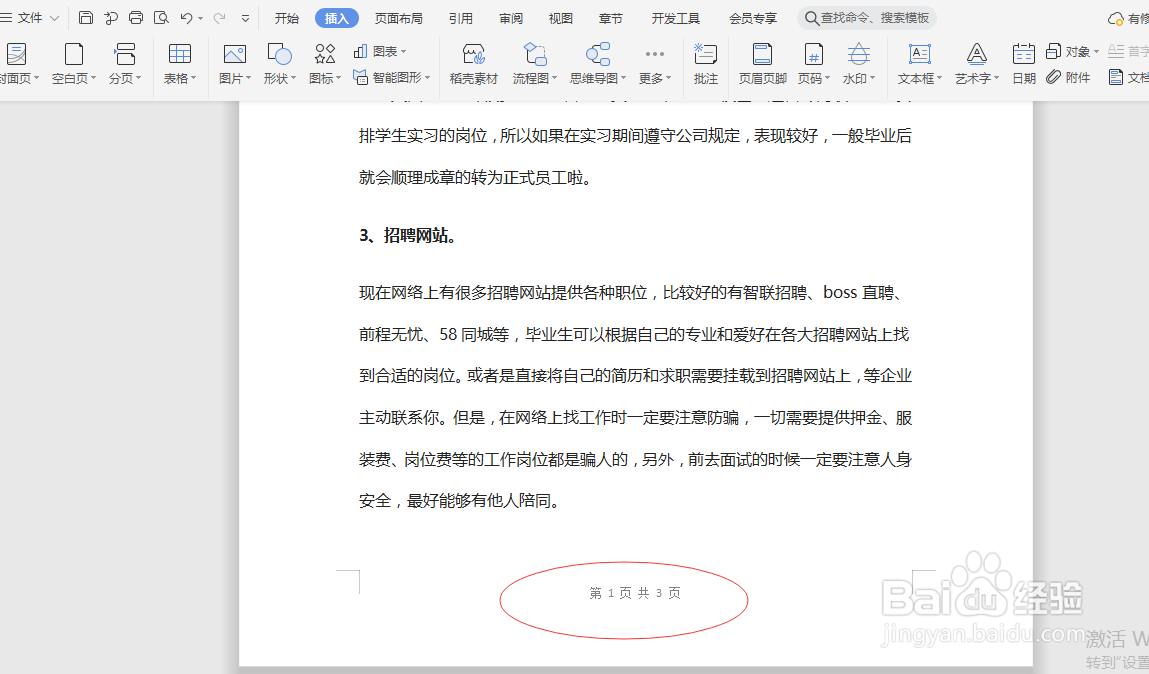This screenshot has height=674, width=1149.
Task: Click the 水印 watermark icon
Action: point(859,54)
